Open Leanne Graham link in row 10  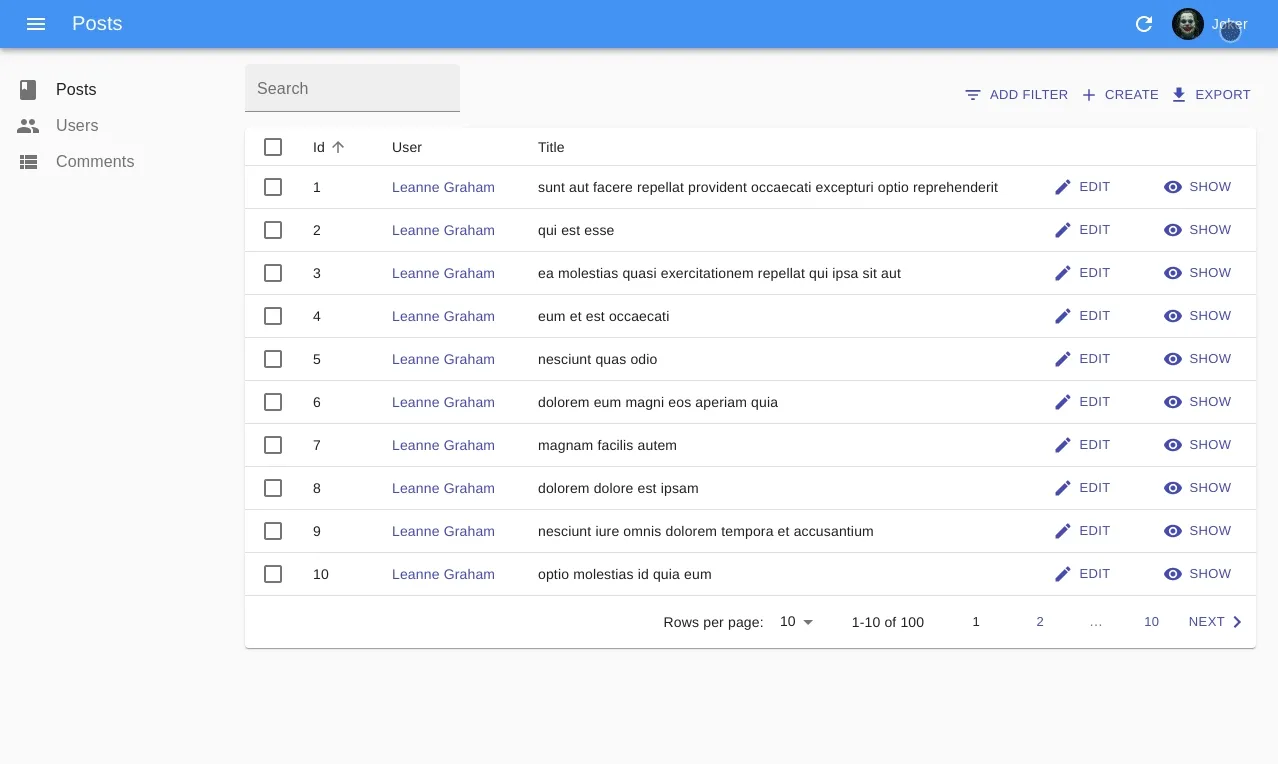(443, 574)
